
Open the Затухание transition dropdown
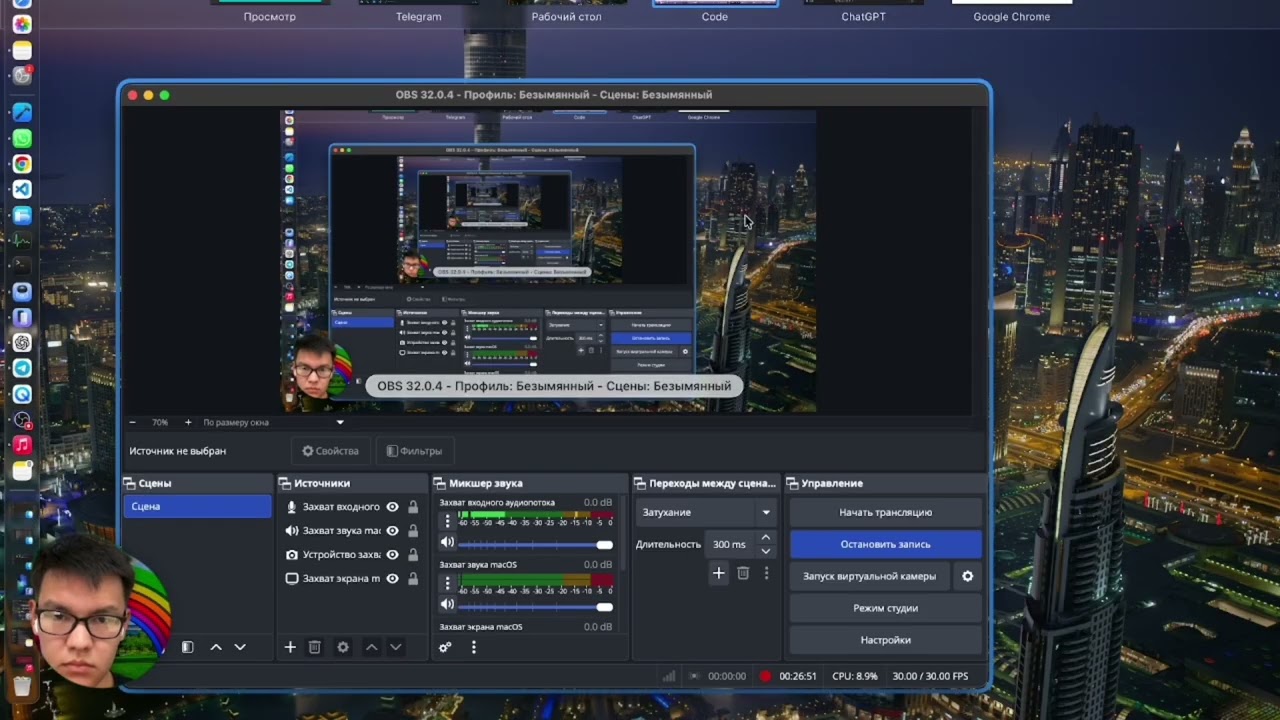pyautogui.click(x=706, y=512)
